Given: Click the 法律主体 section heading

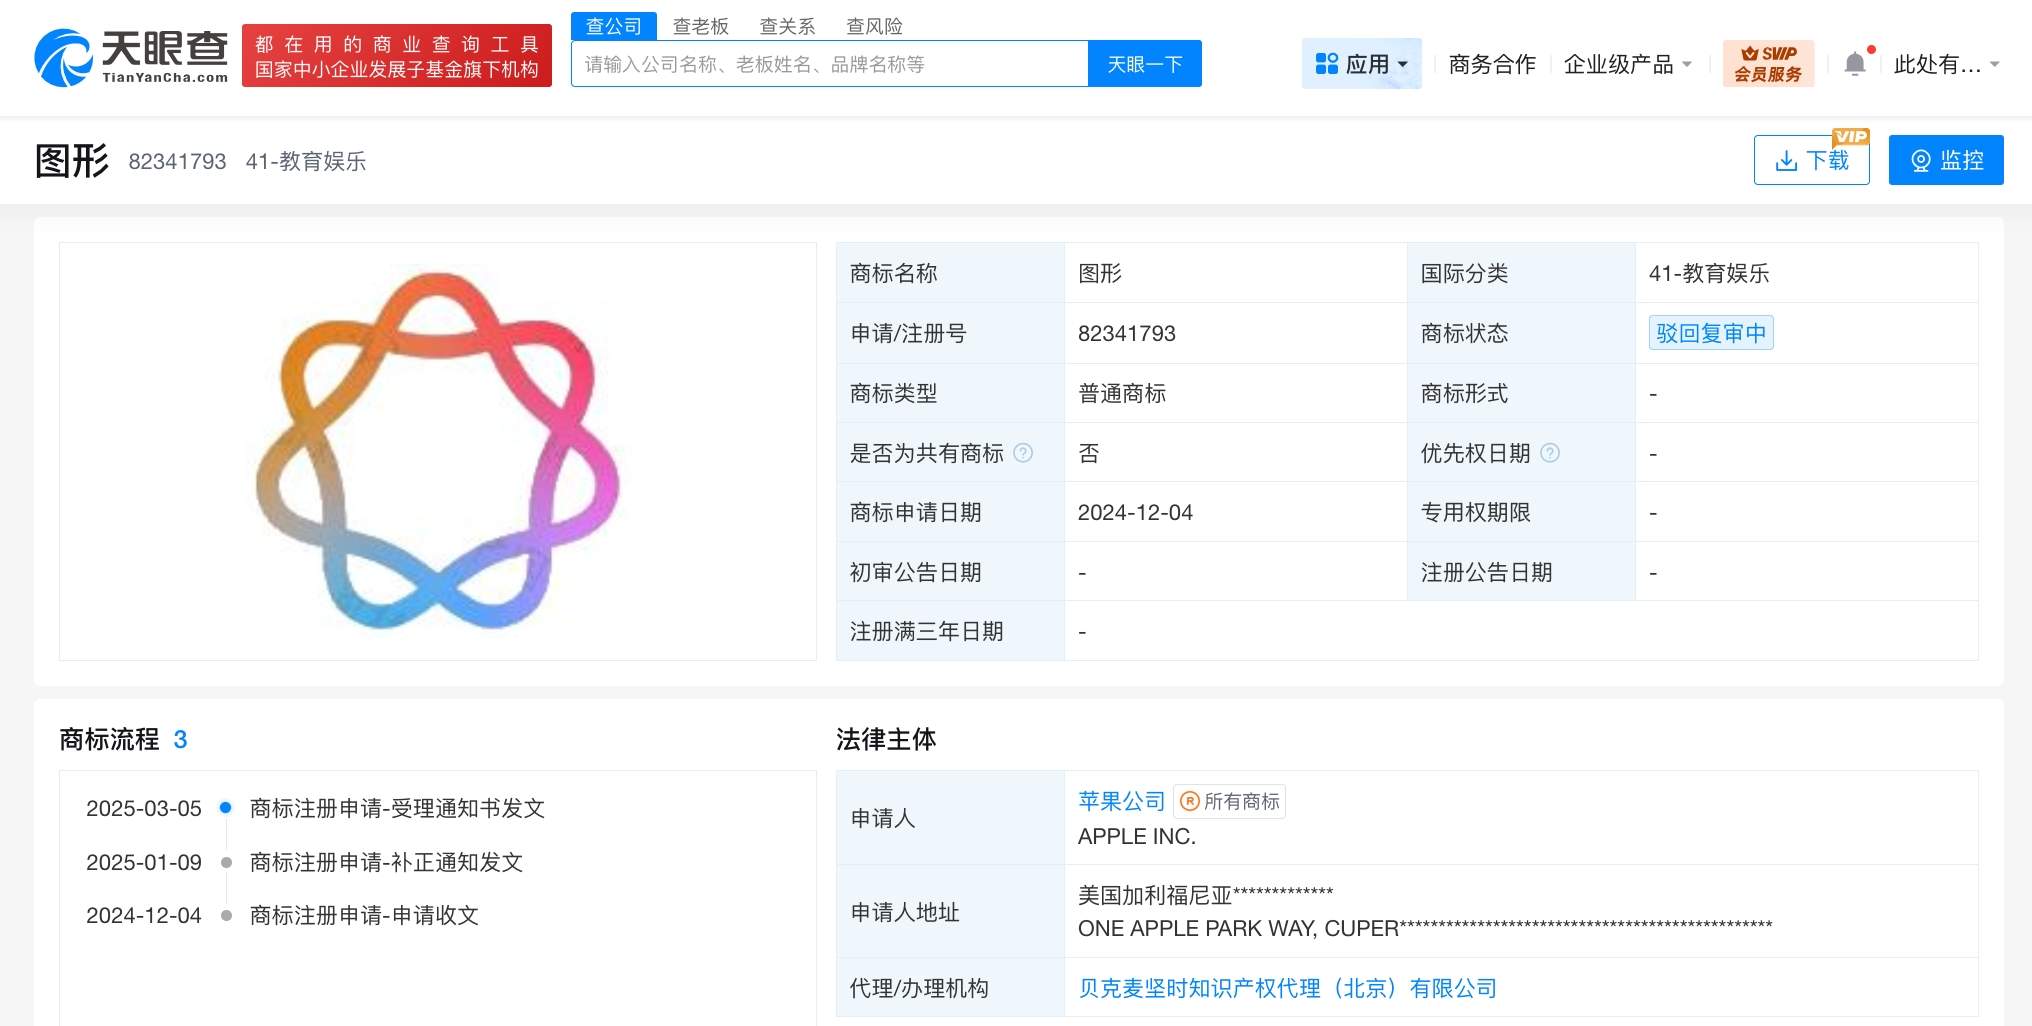Looking at the screenshot, I should point(886,739).
